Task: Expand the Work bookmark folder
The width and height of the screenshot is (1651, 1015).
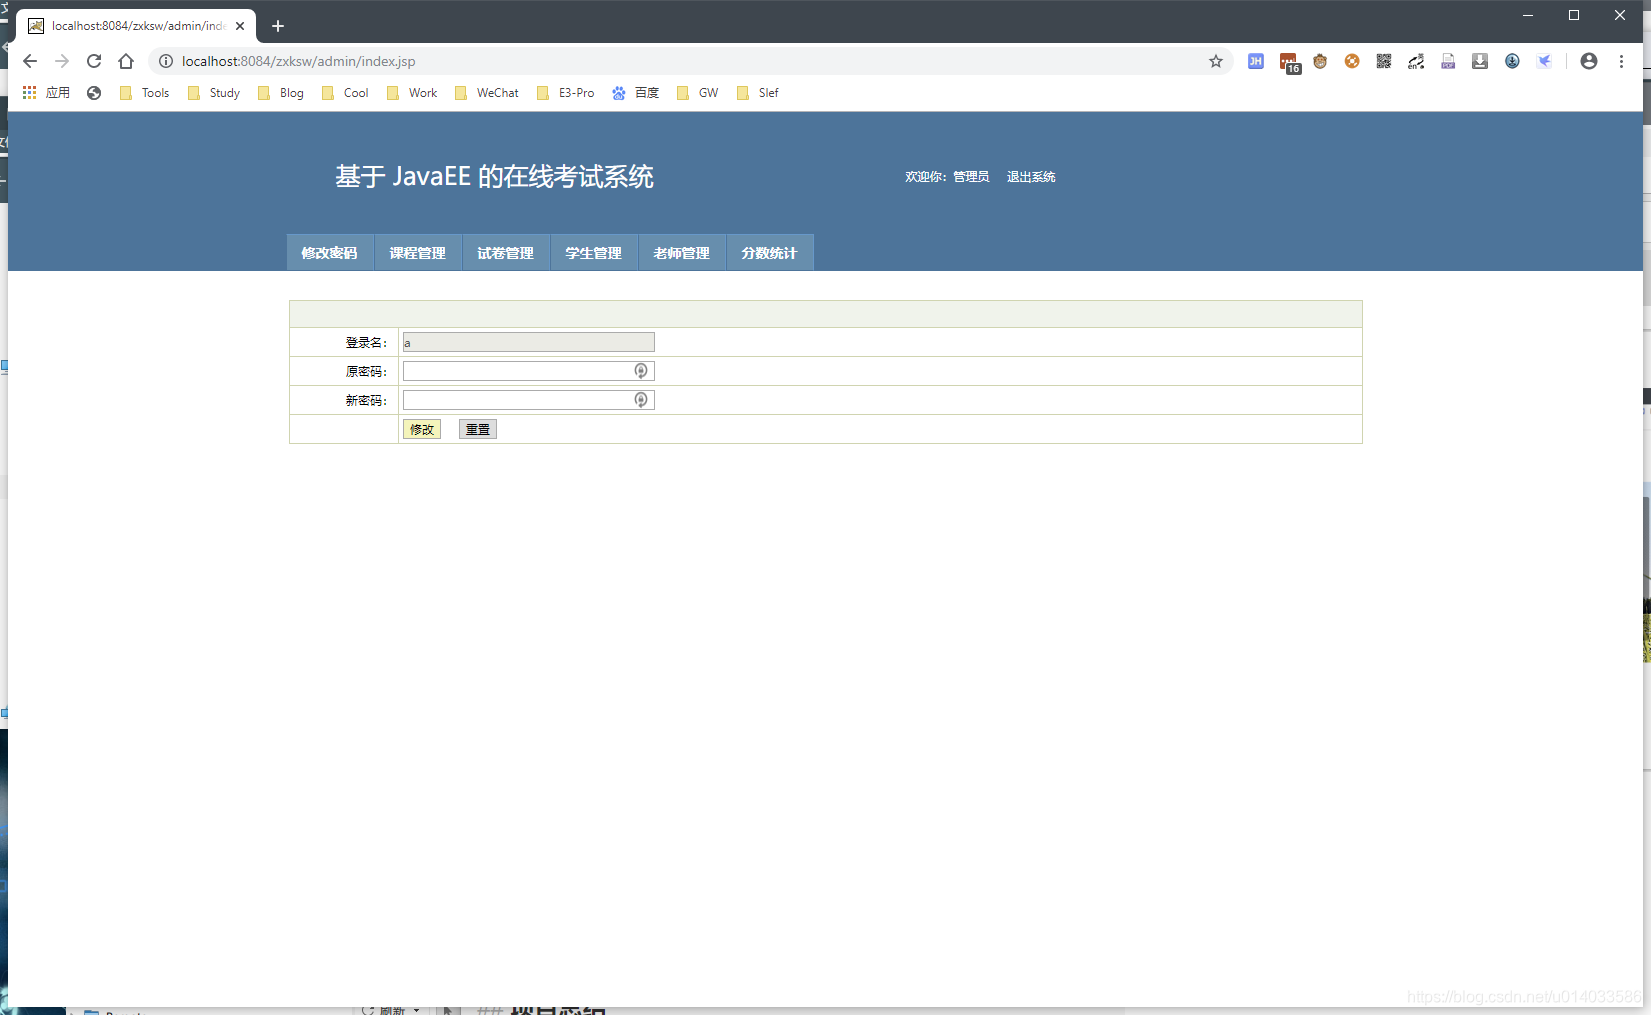Action: (412, 93)
